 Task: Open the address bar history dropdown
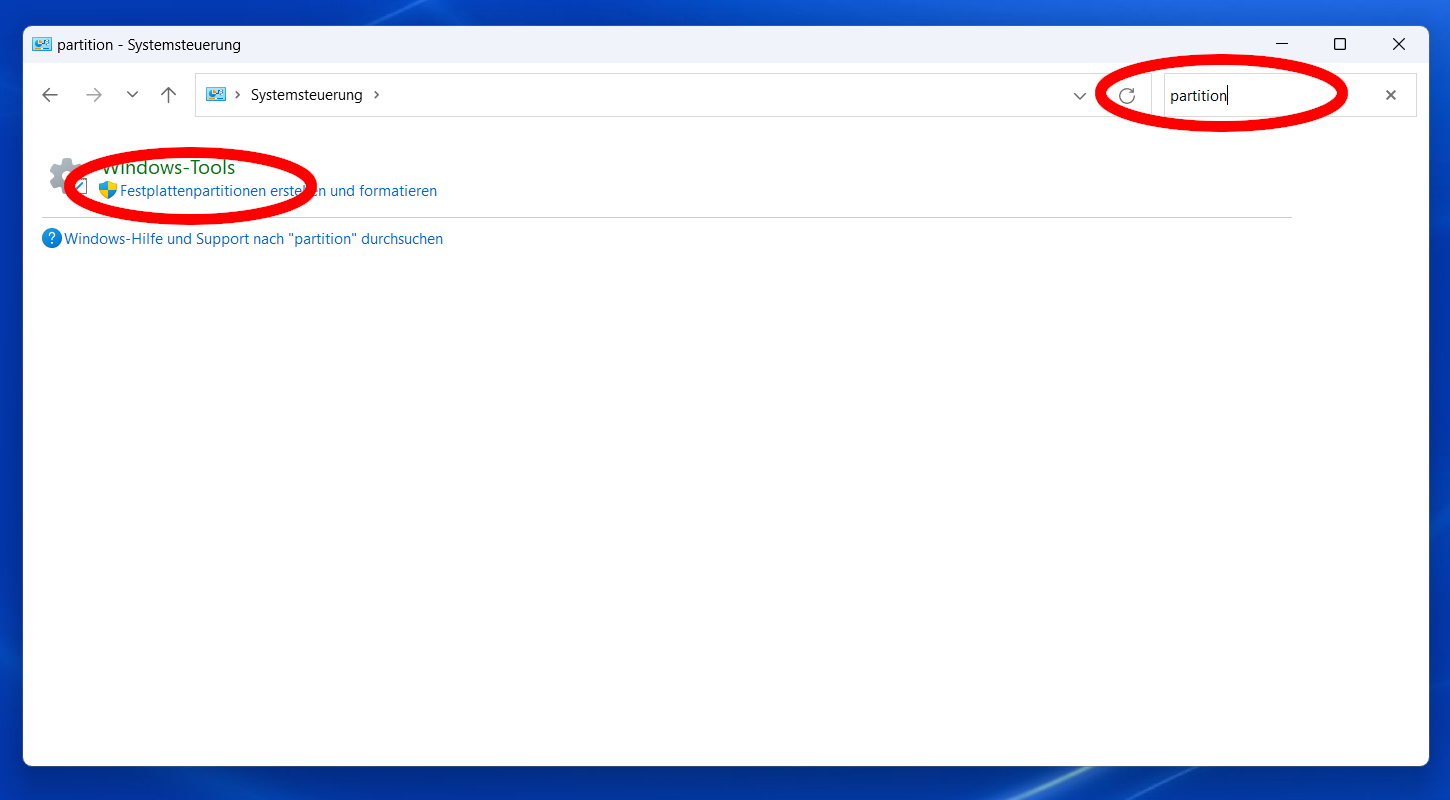1079,96
